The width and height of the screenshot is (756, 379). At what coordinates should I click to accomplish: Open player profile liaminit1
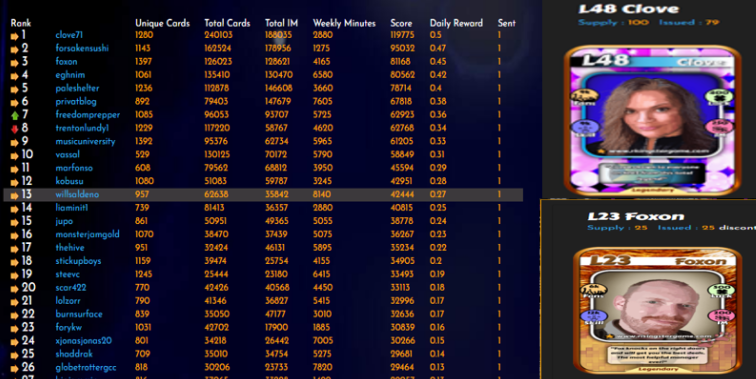point(72,207)
